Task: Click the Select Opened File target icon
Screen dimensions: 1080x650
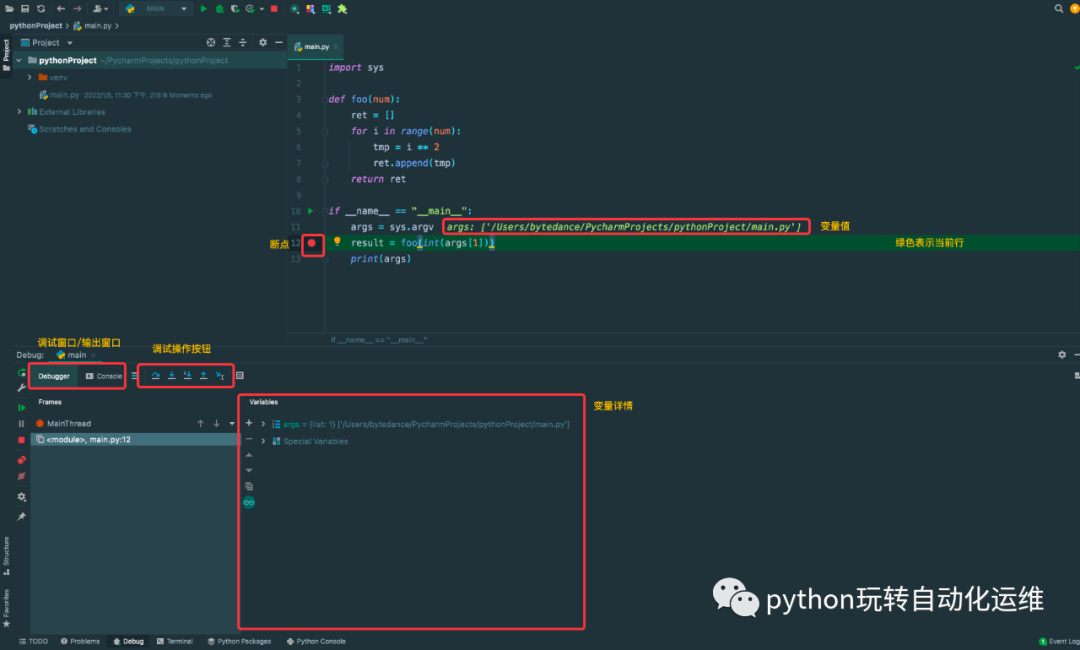Action: [211, 43]
